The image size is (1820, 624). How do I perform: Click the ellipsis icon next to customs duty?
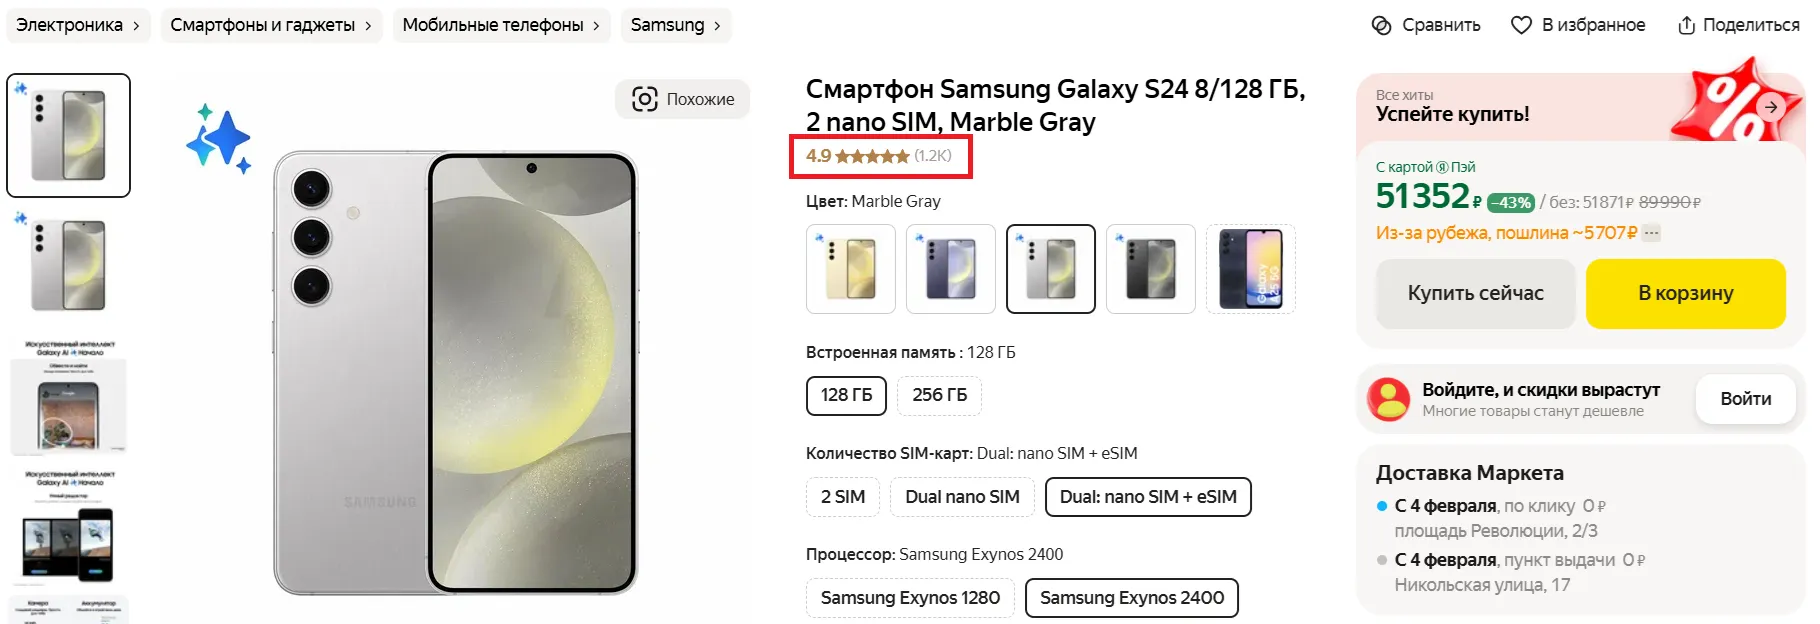pos(1652,233)
